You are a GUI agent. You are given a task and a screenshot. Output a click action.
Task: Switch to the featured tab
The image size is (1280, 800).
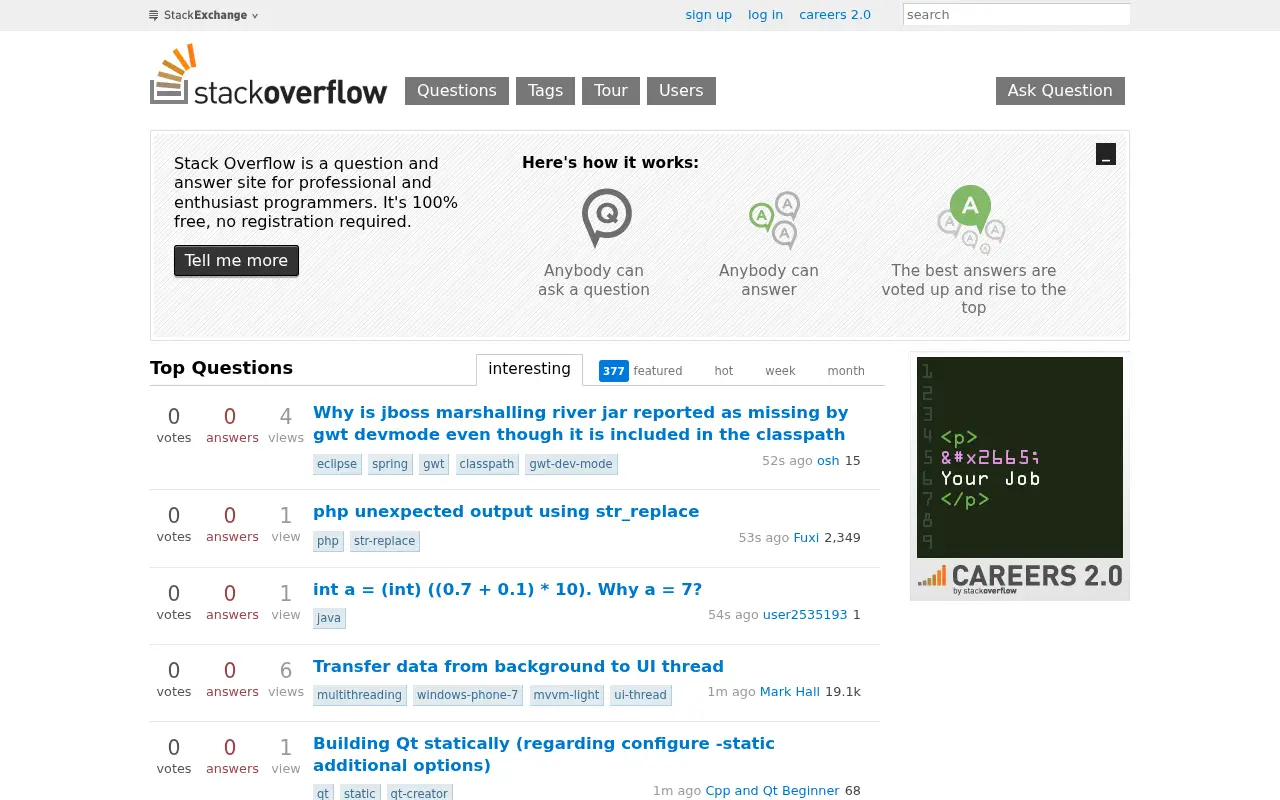[641, 371]
